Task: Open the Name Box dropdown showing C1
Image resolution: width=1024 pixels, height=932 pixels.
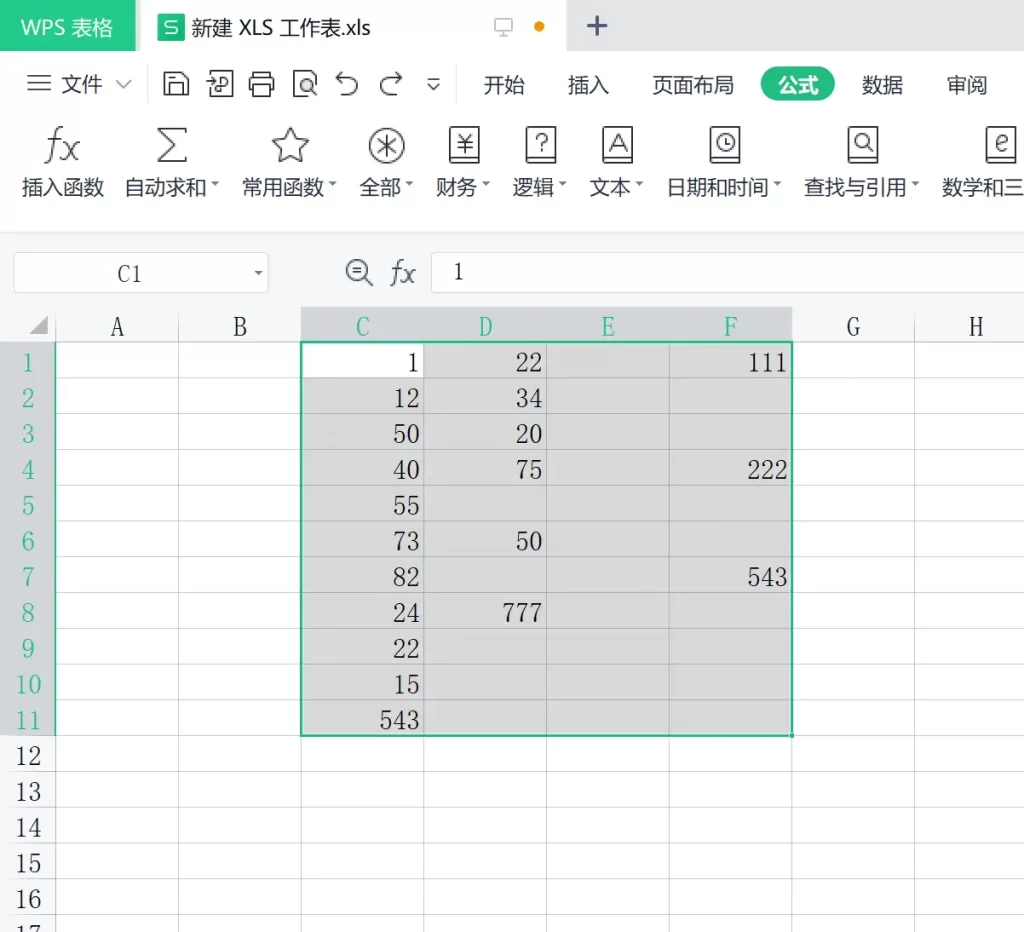Action: click(257, 273)
